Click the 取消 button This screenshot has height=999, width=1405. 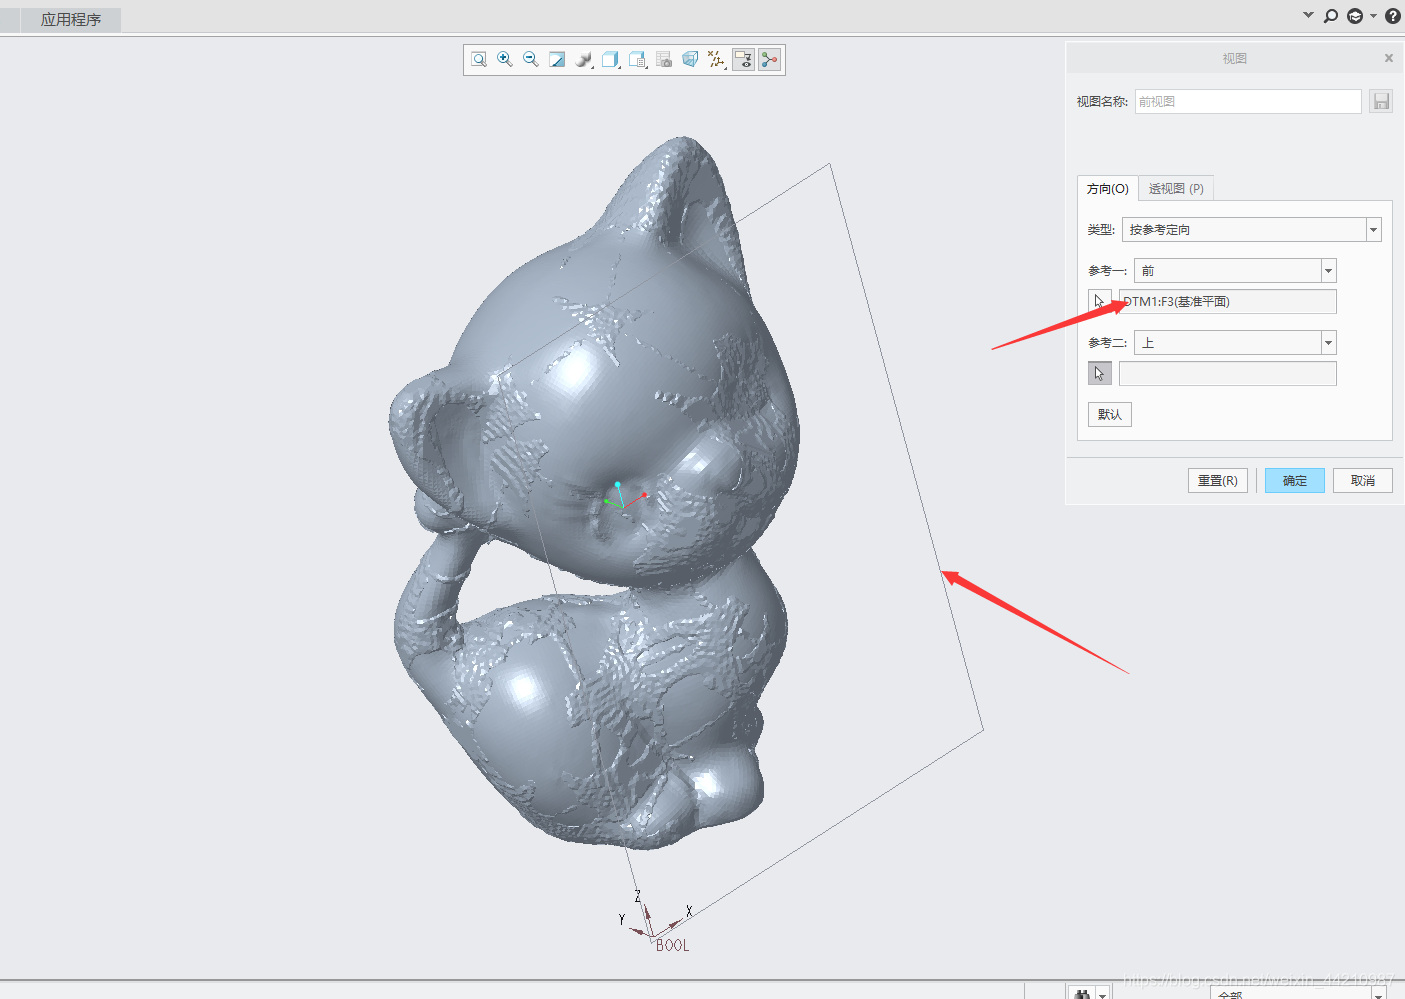[x=1363, y=481]
